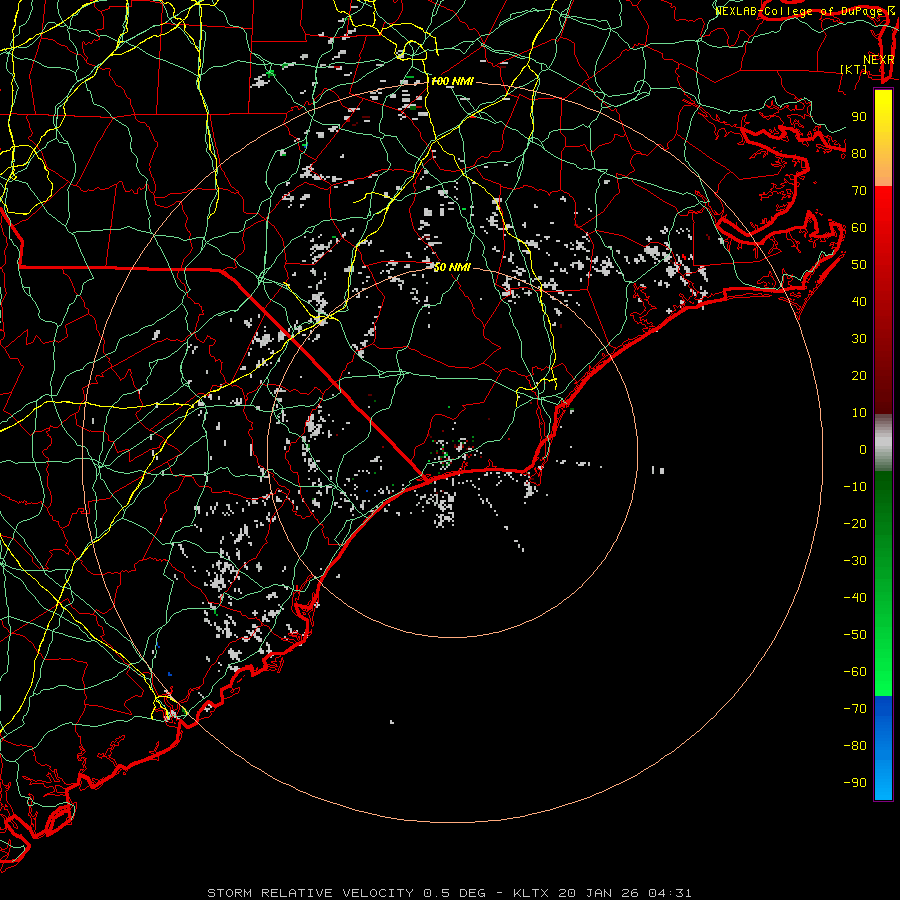Click the positive 50 knot scale label
This screenshot has height=900, width=900.
click(x=859, y=265)
